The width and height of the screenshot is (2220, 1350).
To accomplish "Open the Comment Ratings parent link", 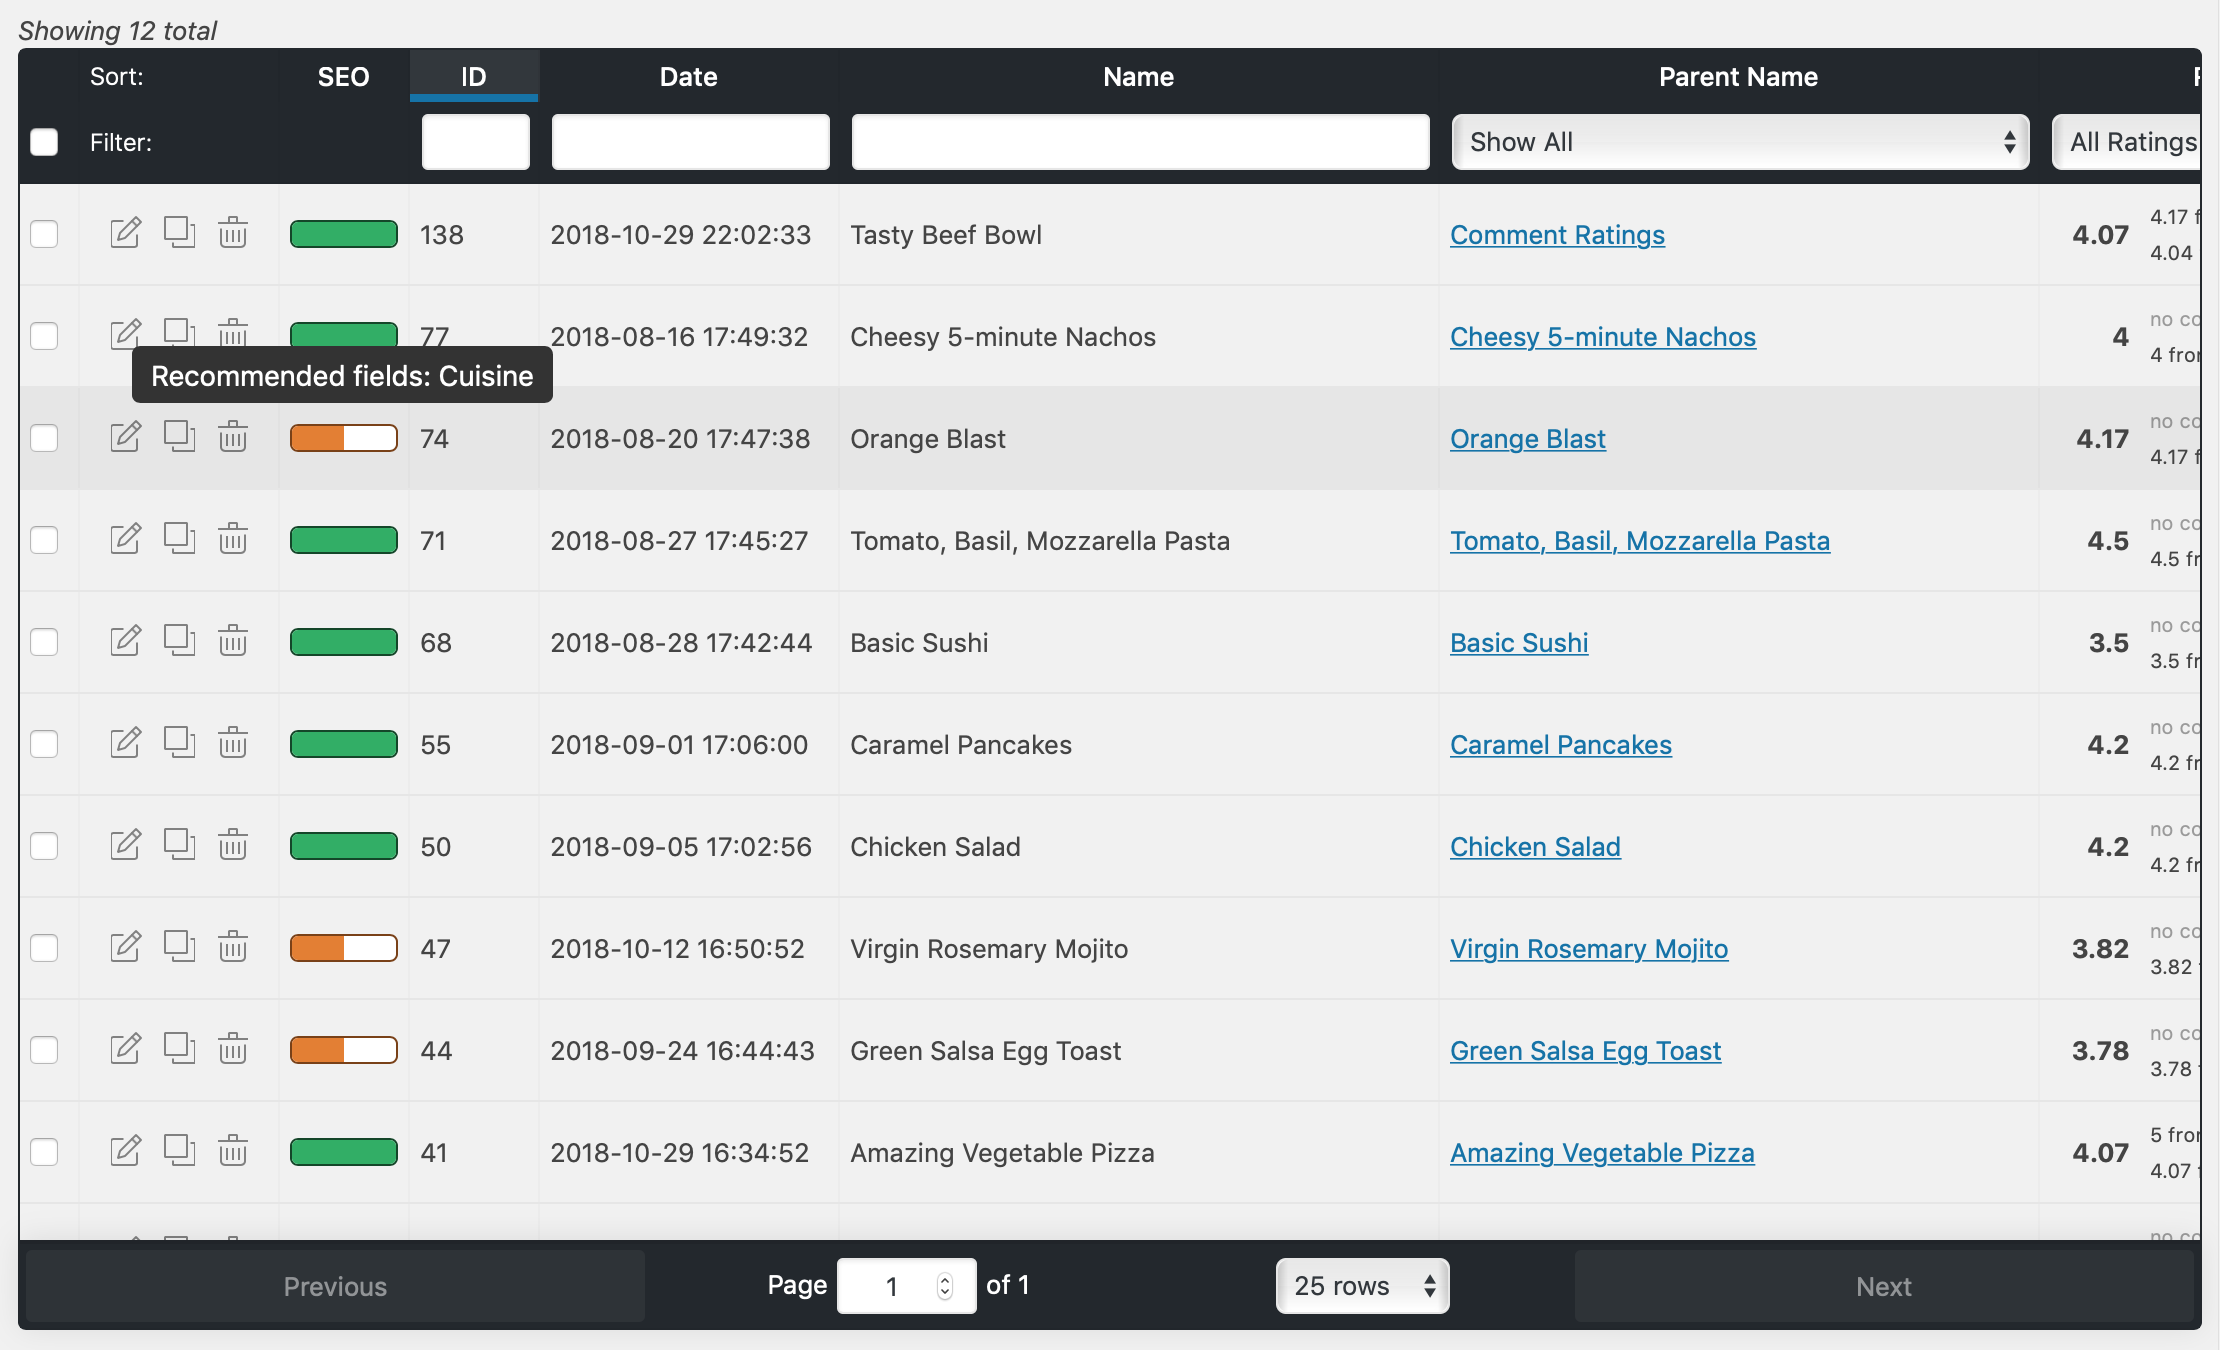I will coord(1557,235).
